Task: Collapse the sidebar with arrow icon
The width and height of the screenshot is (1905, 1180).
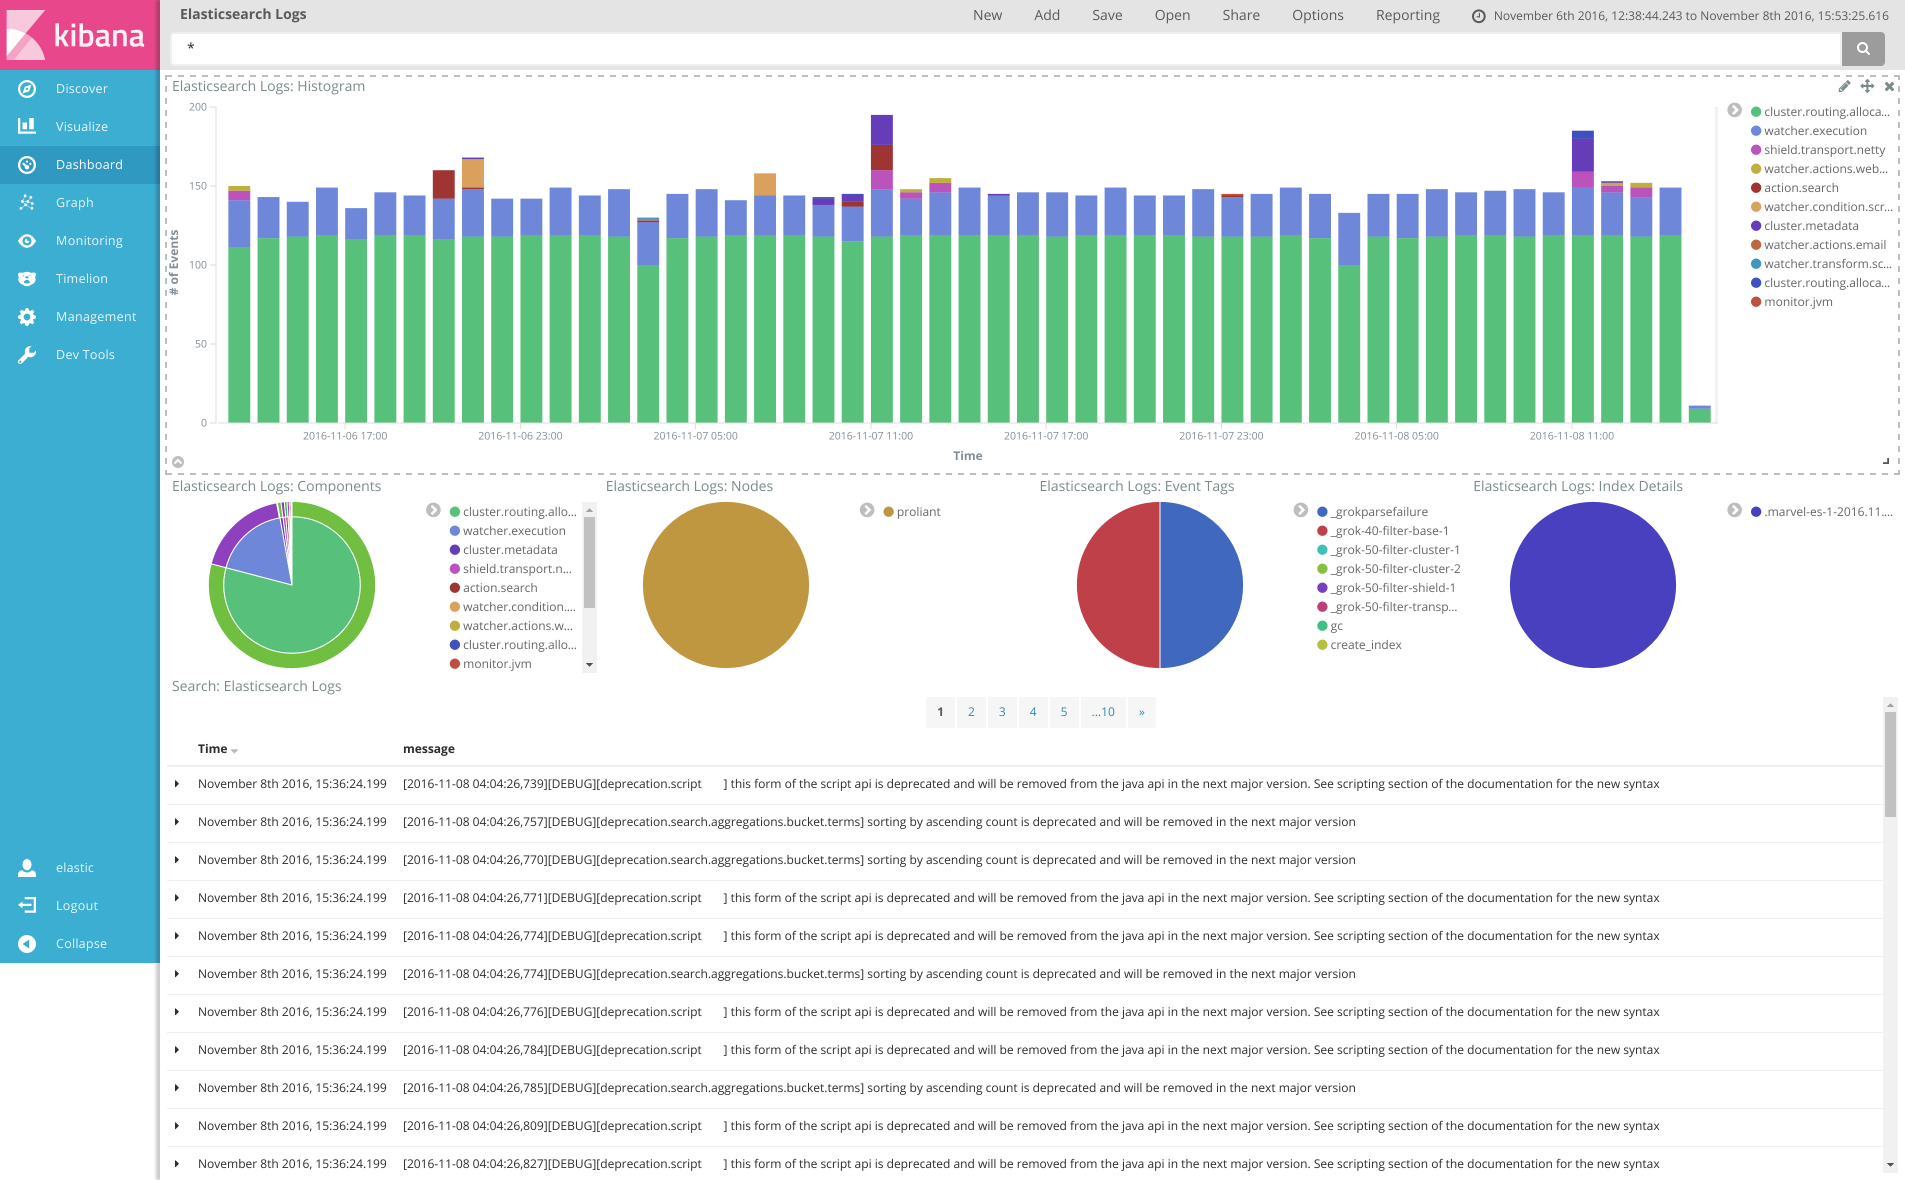Action: 27,944
